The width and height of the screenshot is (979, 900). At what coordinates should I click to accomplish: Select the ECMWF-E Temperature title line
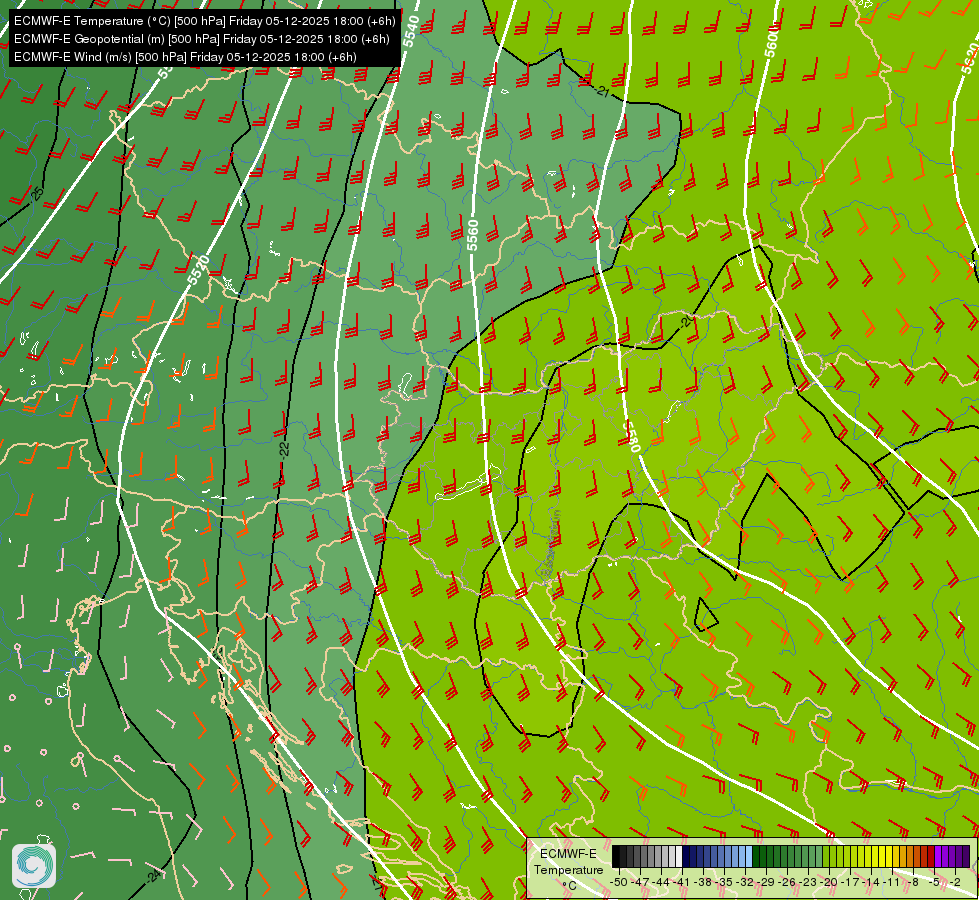(x=205, y=21)
